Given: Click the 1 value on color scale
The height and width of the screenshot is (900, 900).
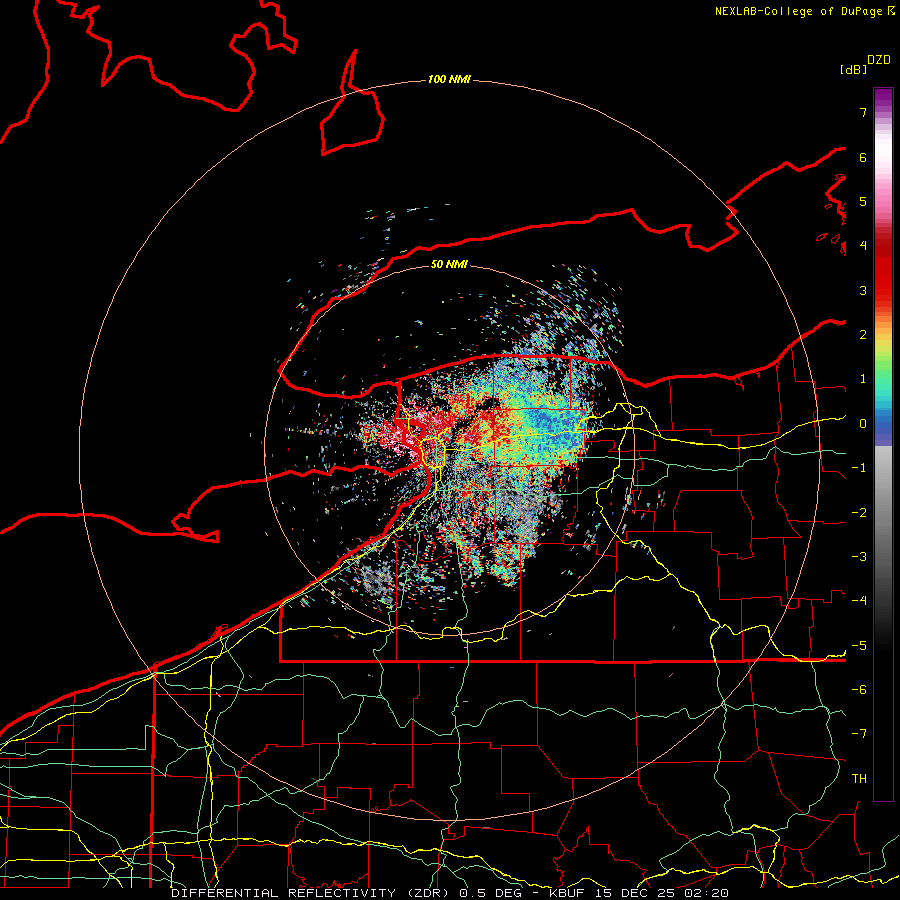Looking at the screenshot, I should 863,379.
